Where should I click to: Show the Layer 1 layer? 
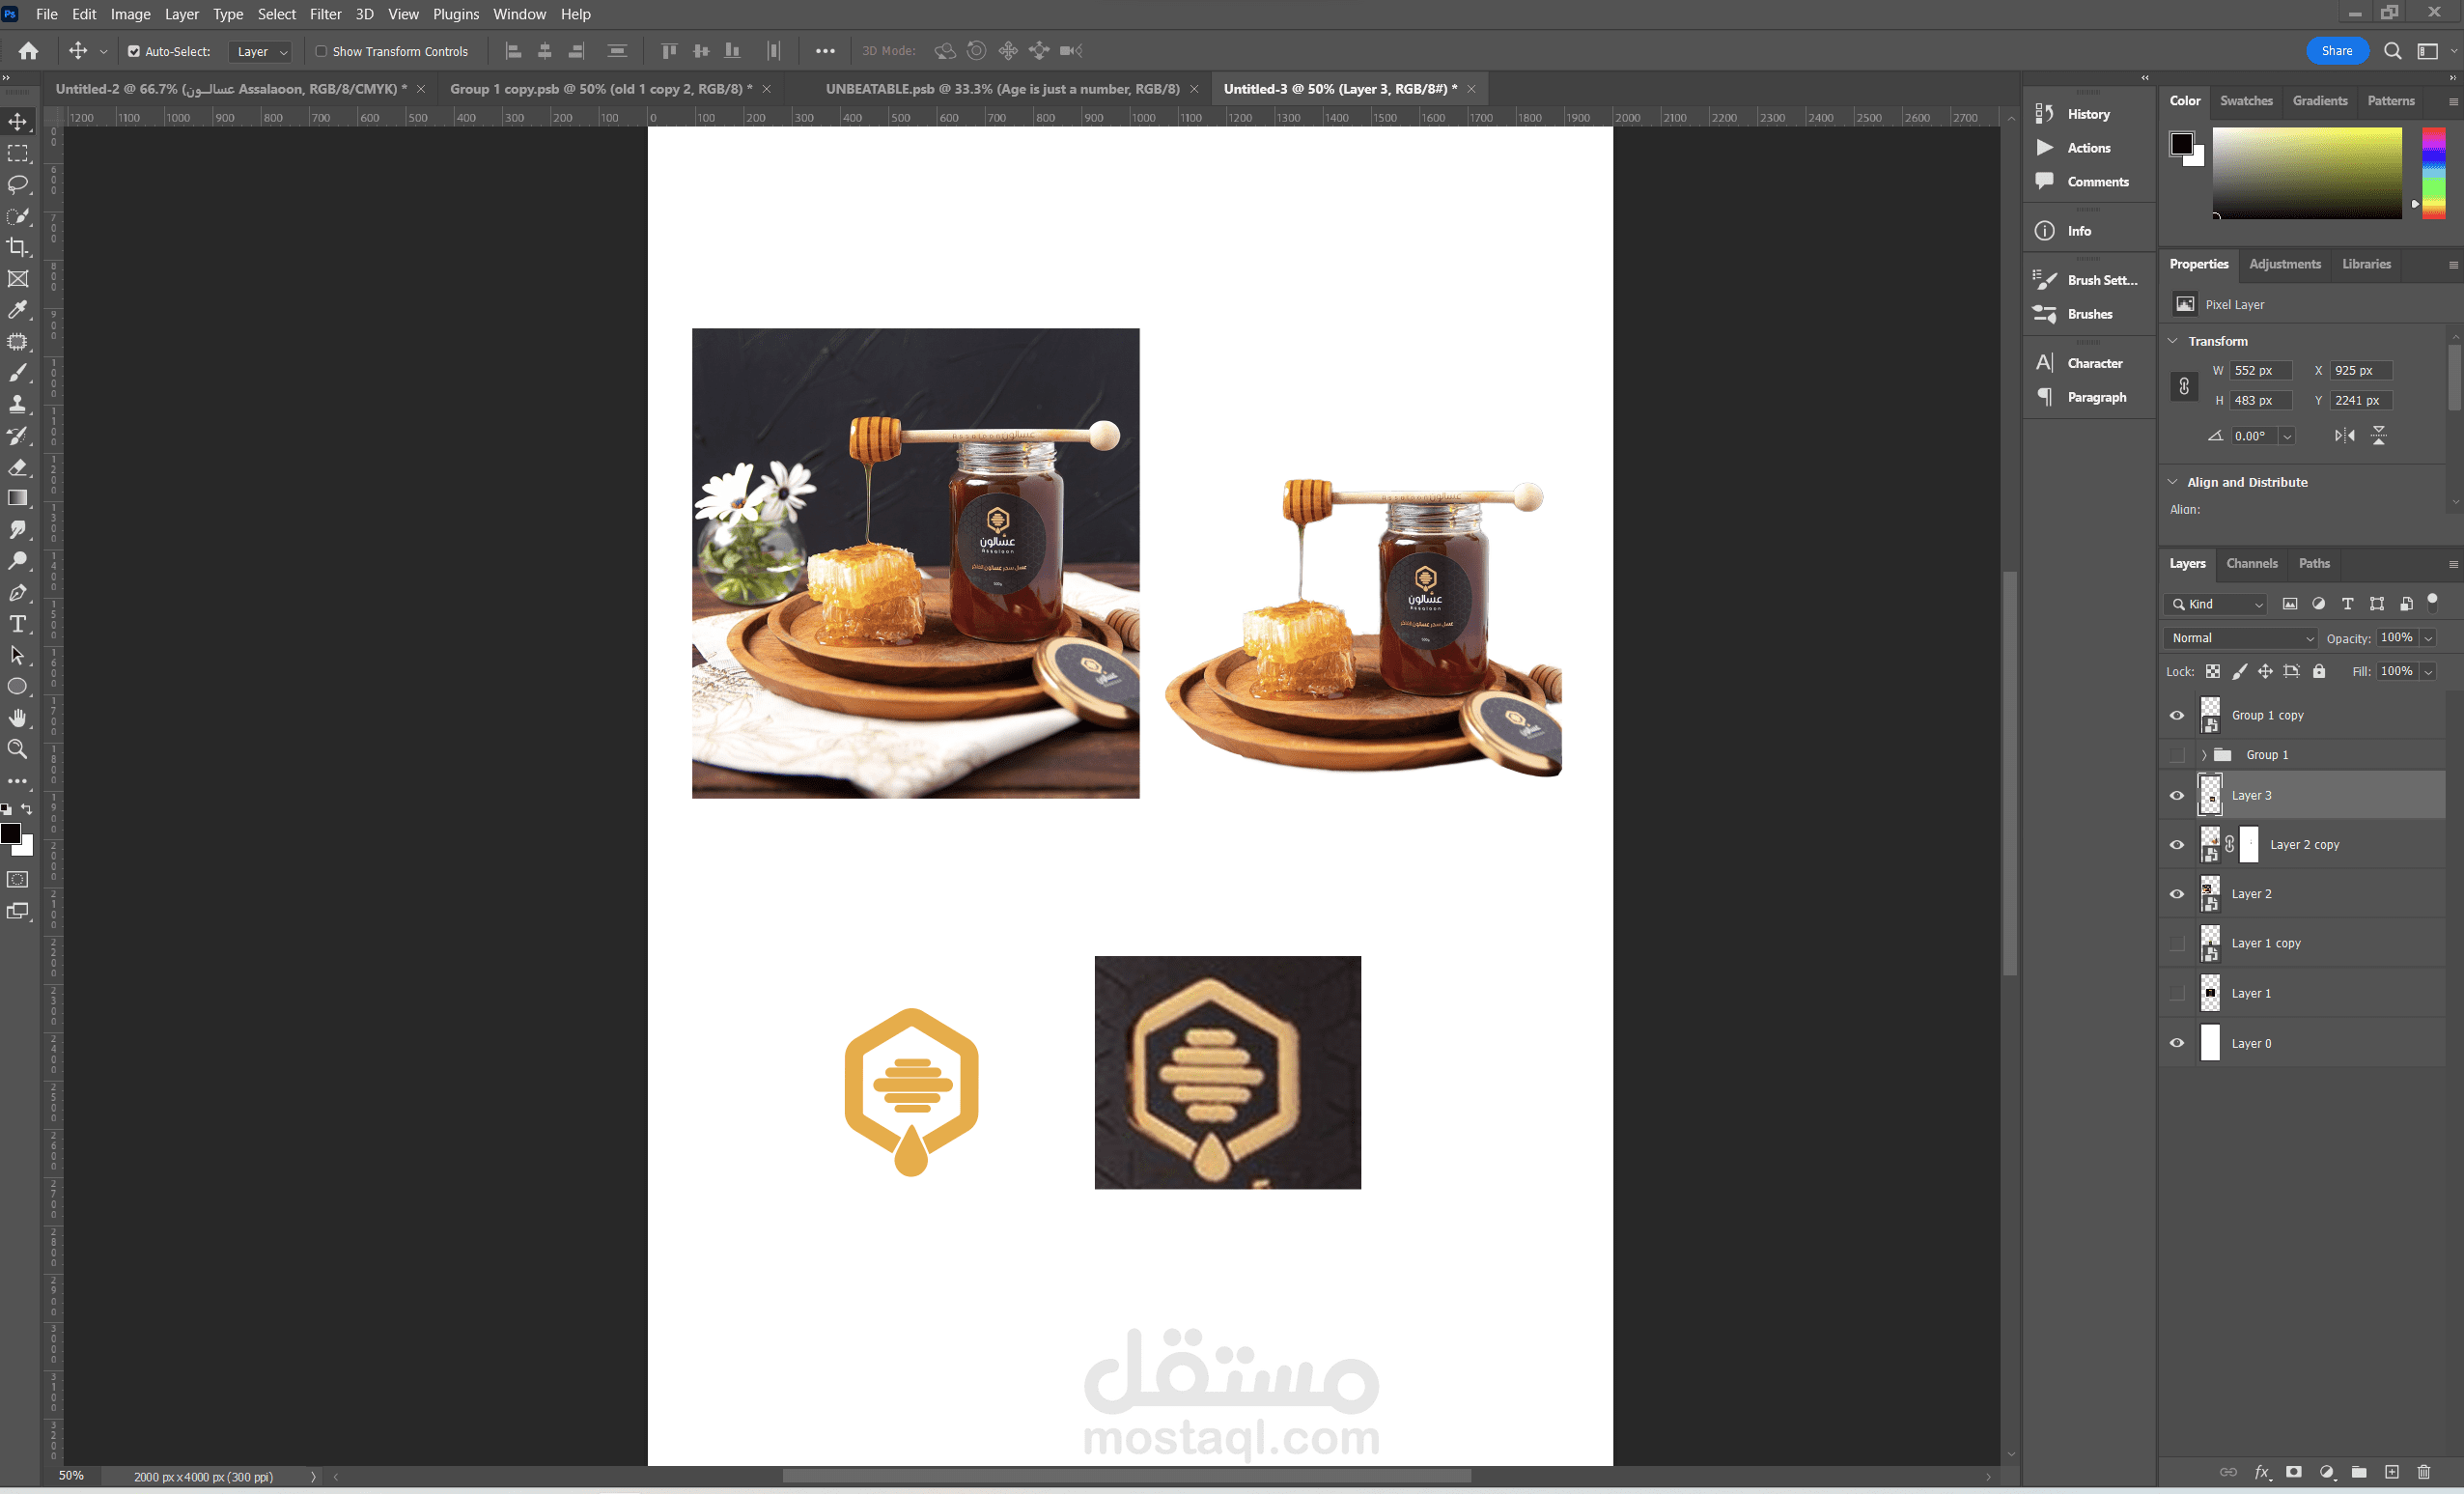(2176, 993)
